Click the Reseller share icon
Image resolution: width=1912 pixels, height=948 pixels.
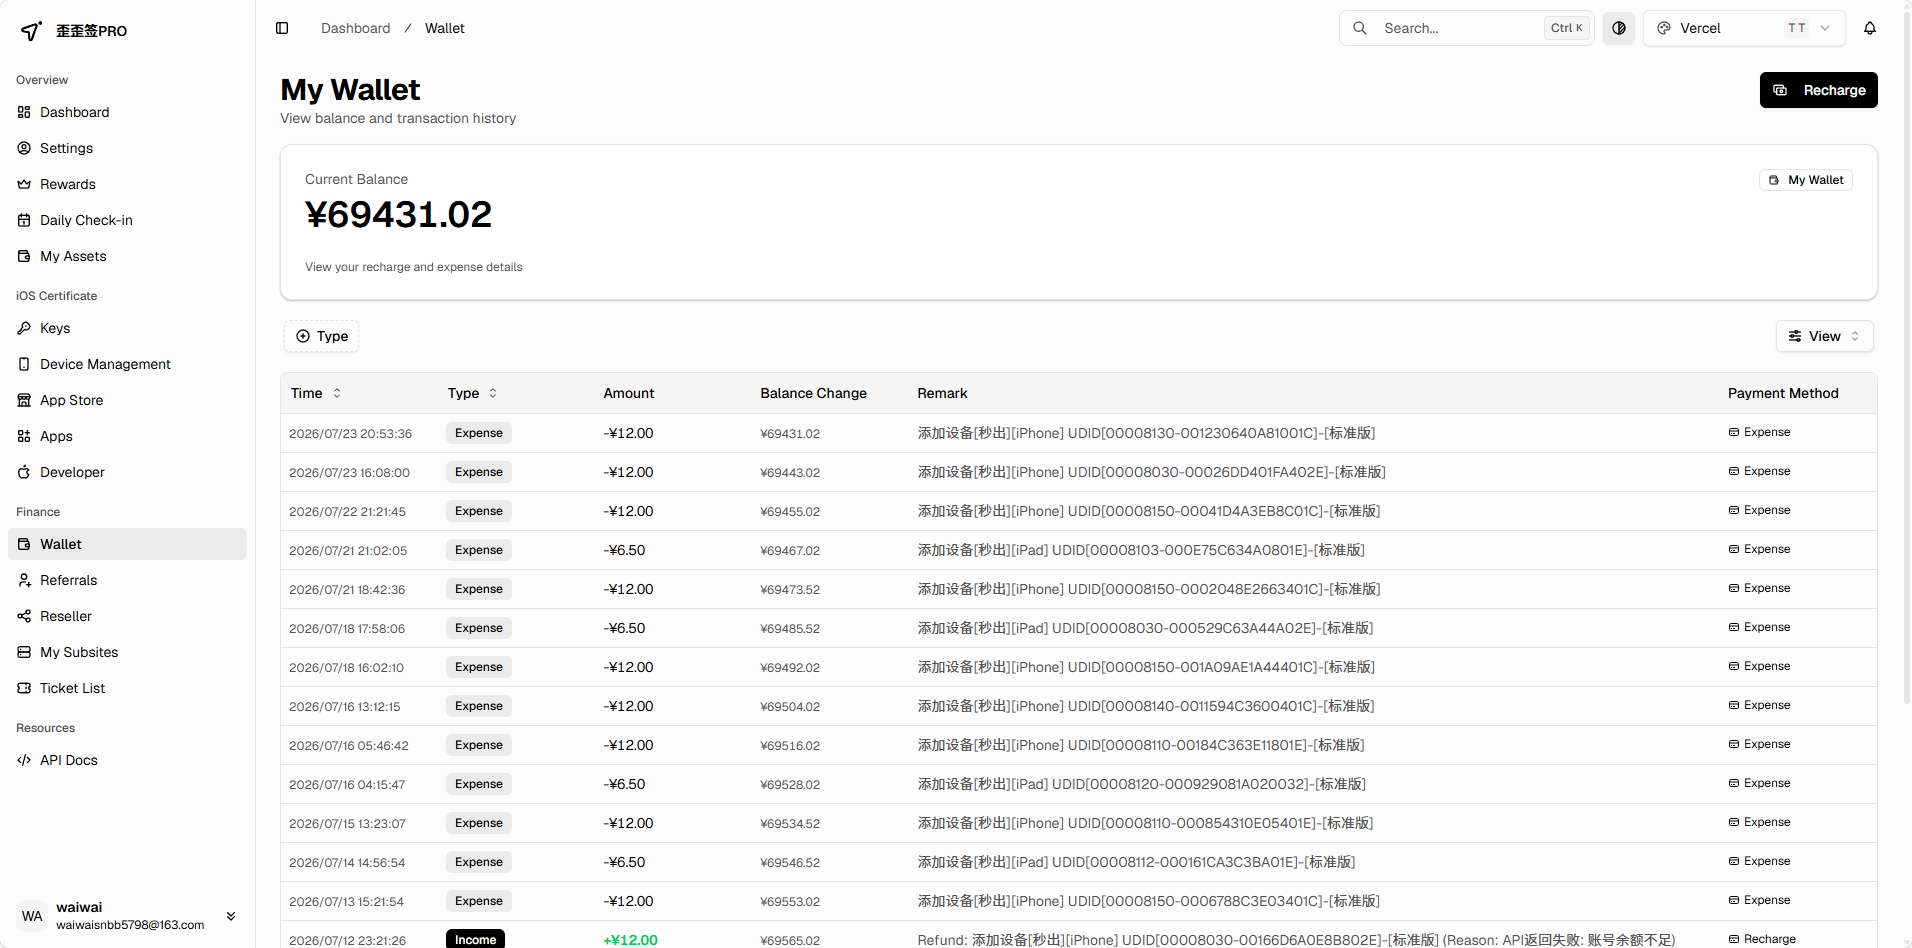[x=24, y=616]
